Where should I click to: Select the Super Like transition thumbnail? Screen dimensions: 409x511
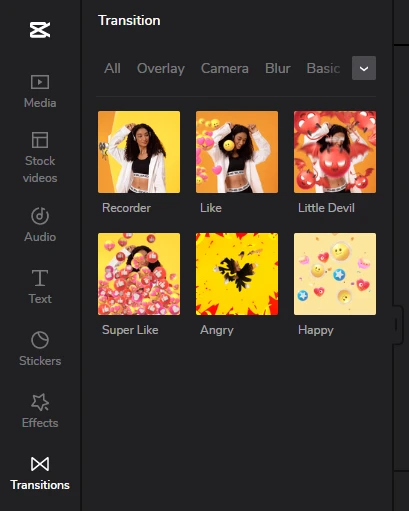139,274
